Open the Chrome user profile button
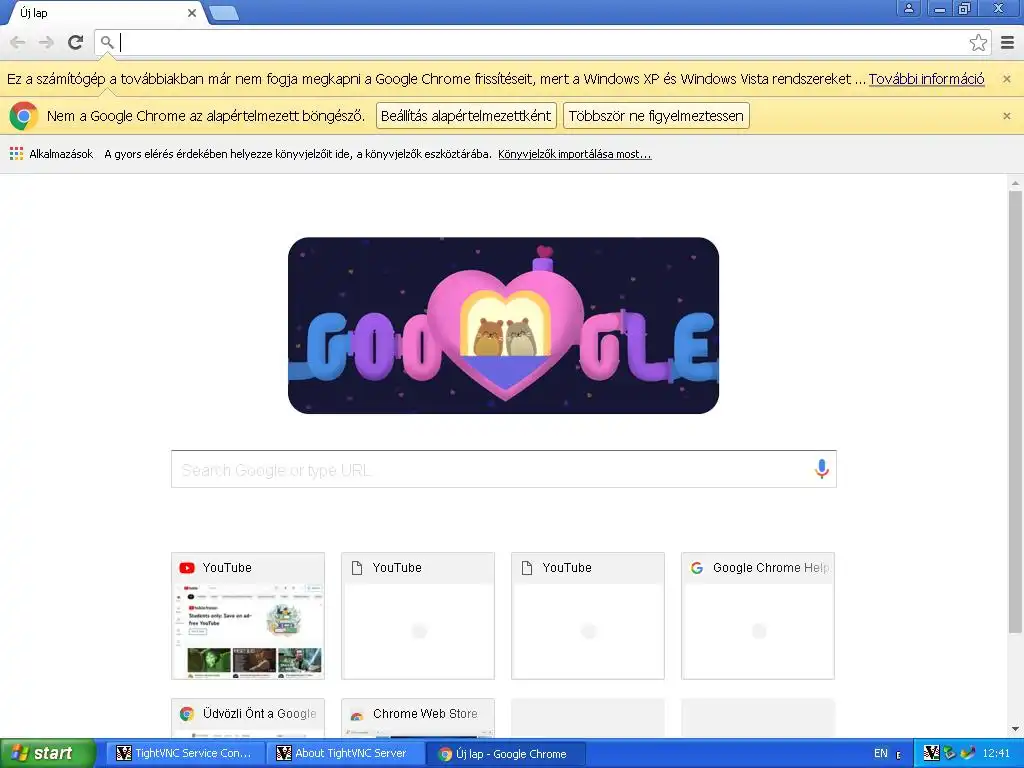 pyautogui.click(x=908, y=8)
